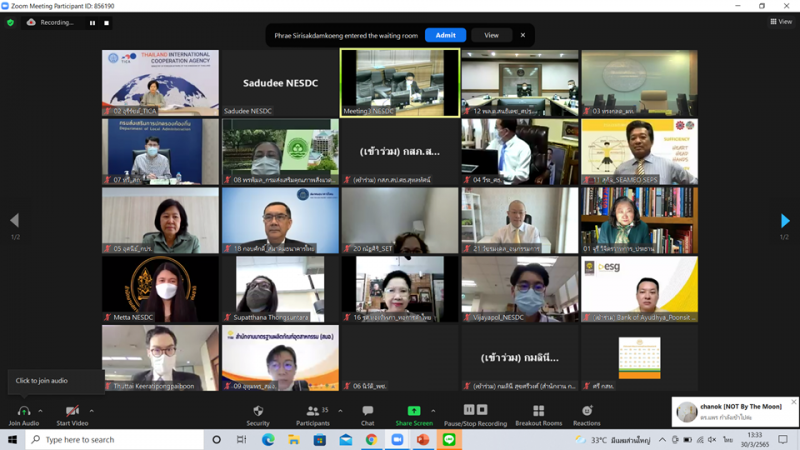Open the chanok [NOT By The Moon] notification
The image size is (800, 450).
click(735, 412)
